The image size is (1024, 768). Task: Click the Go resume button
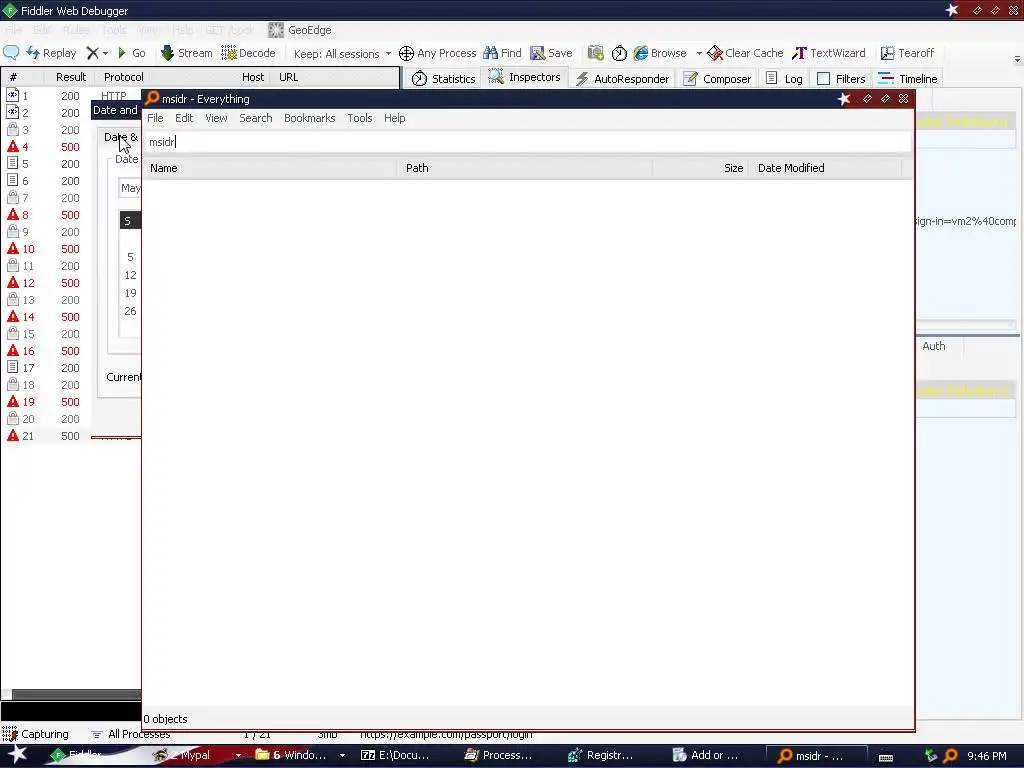coord(131,53)
